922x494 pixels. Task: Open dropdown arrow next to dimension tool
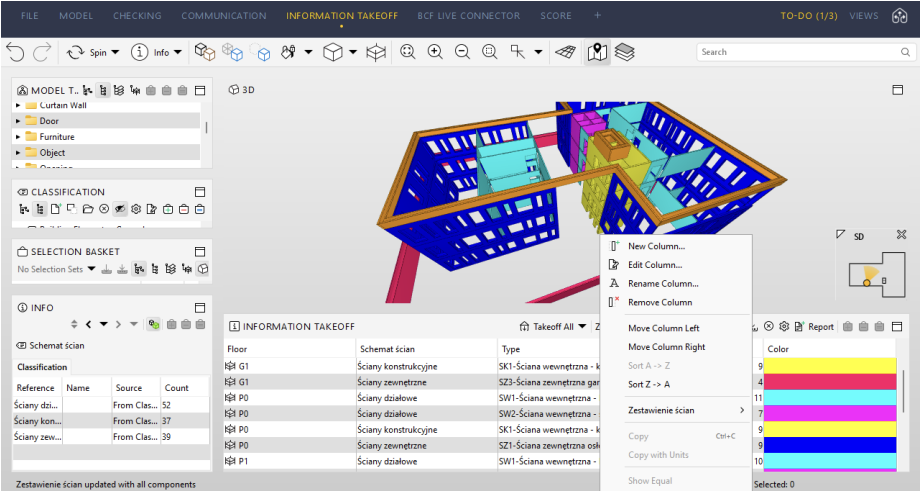click(x=538, y=52)
